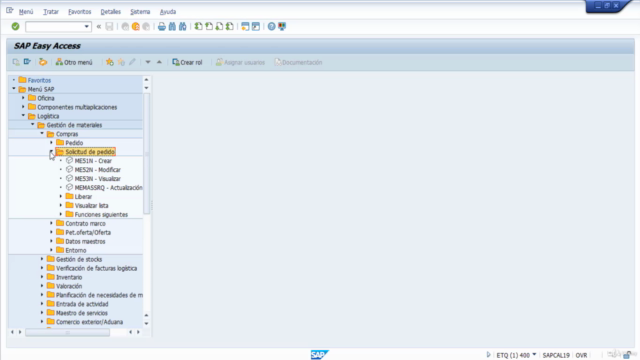Open the Sistema menu
This screenshot has width=640, height=360.
(x=140, y=12)
